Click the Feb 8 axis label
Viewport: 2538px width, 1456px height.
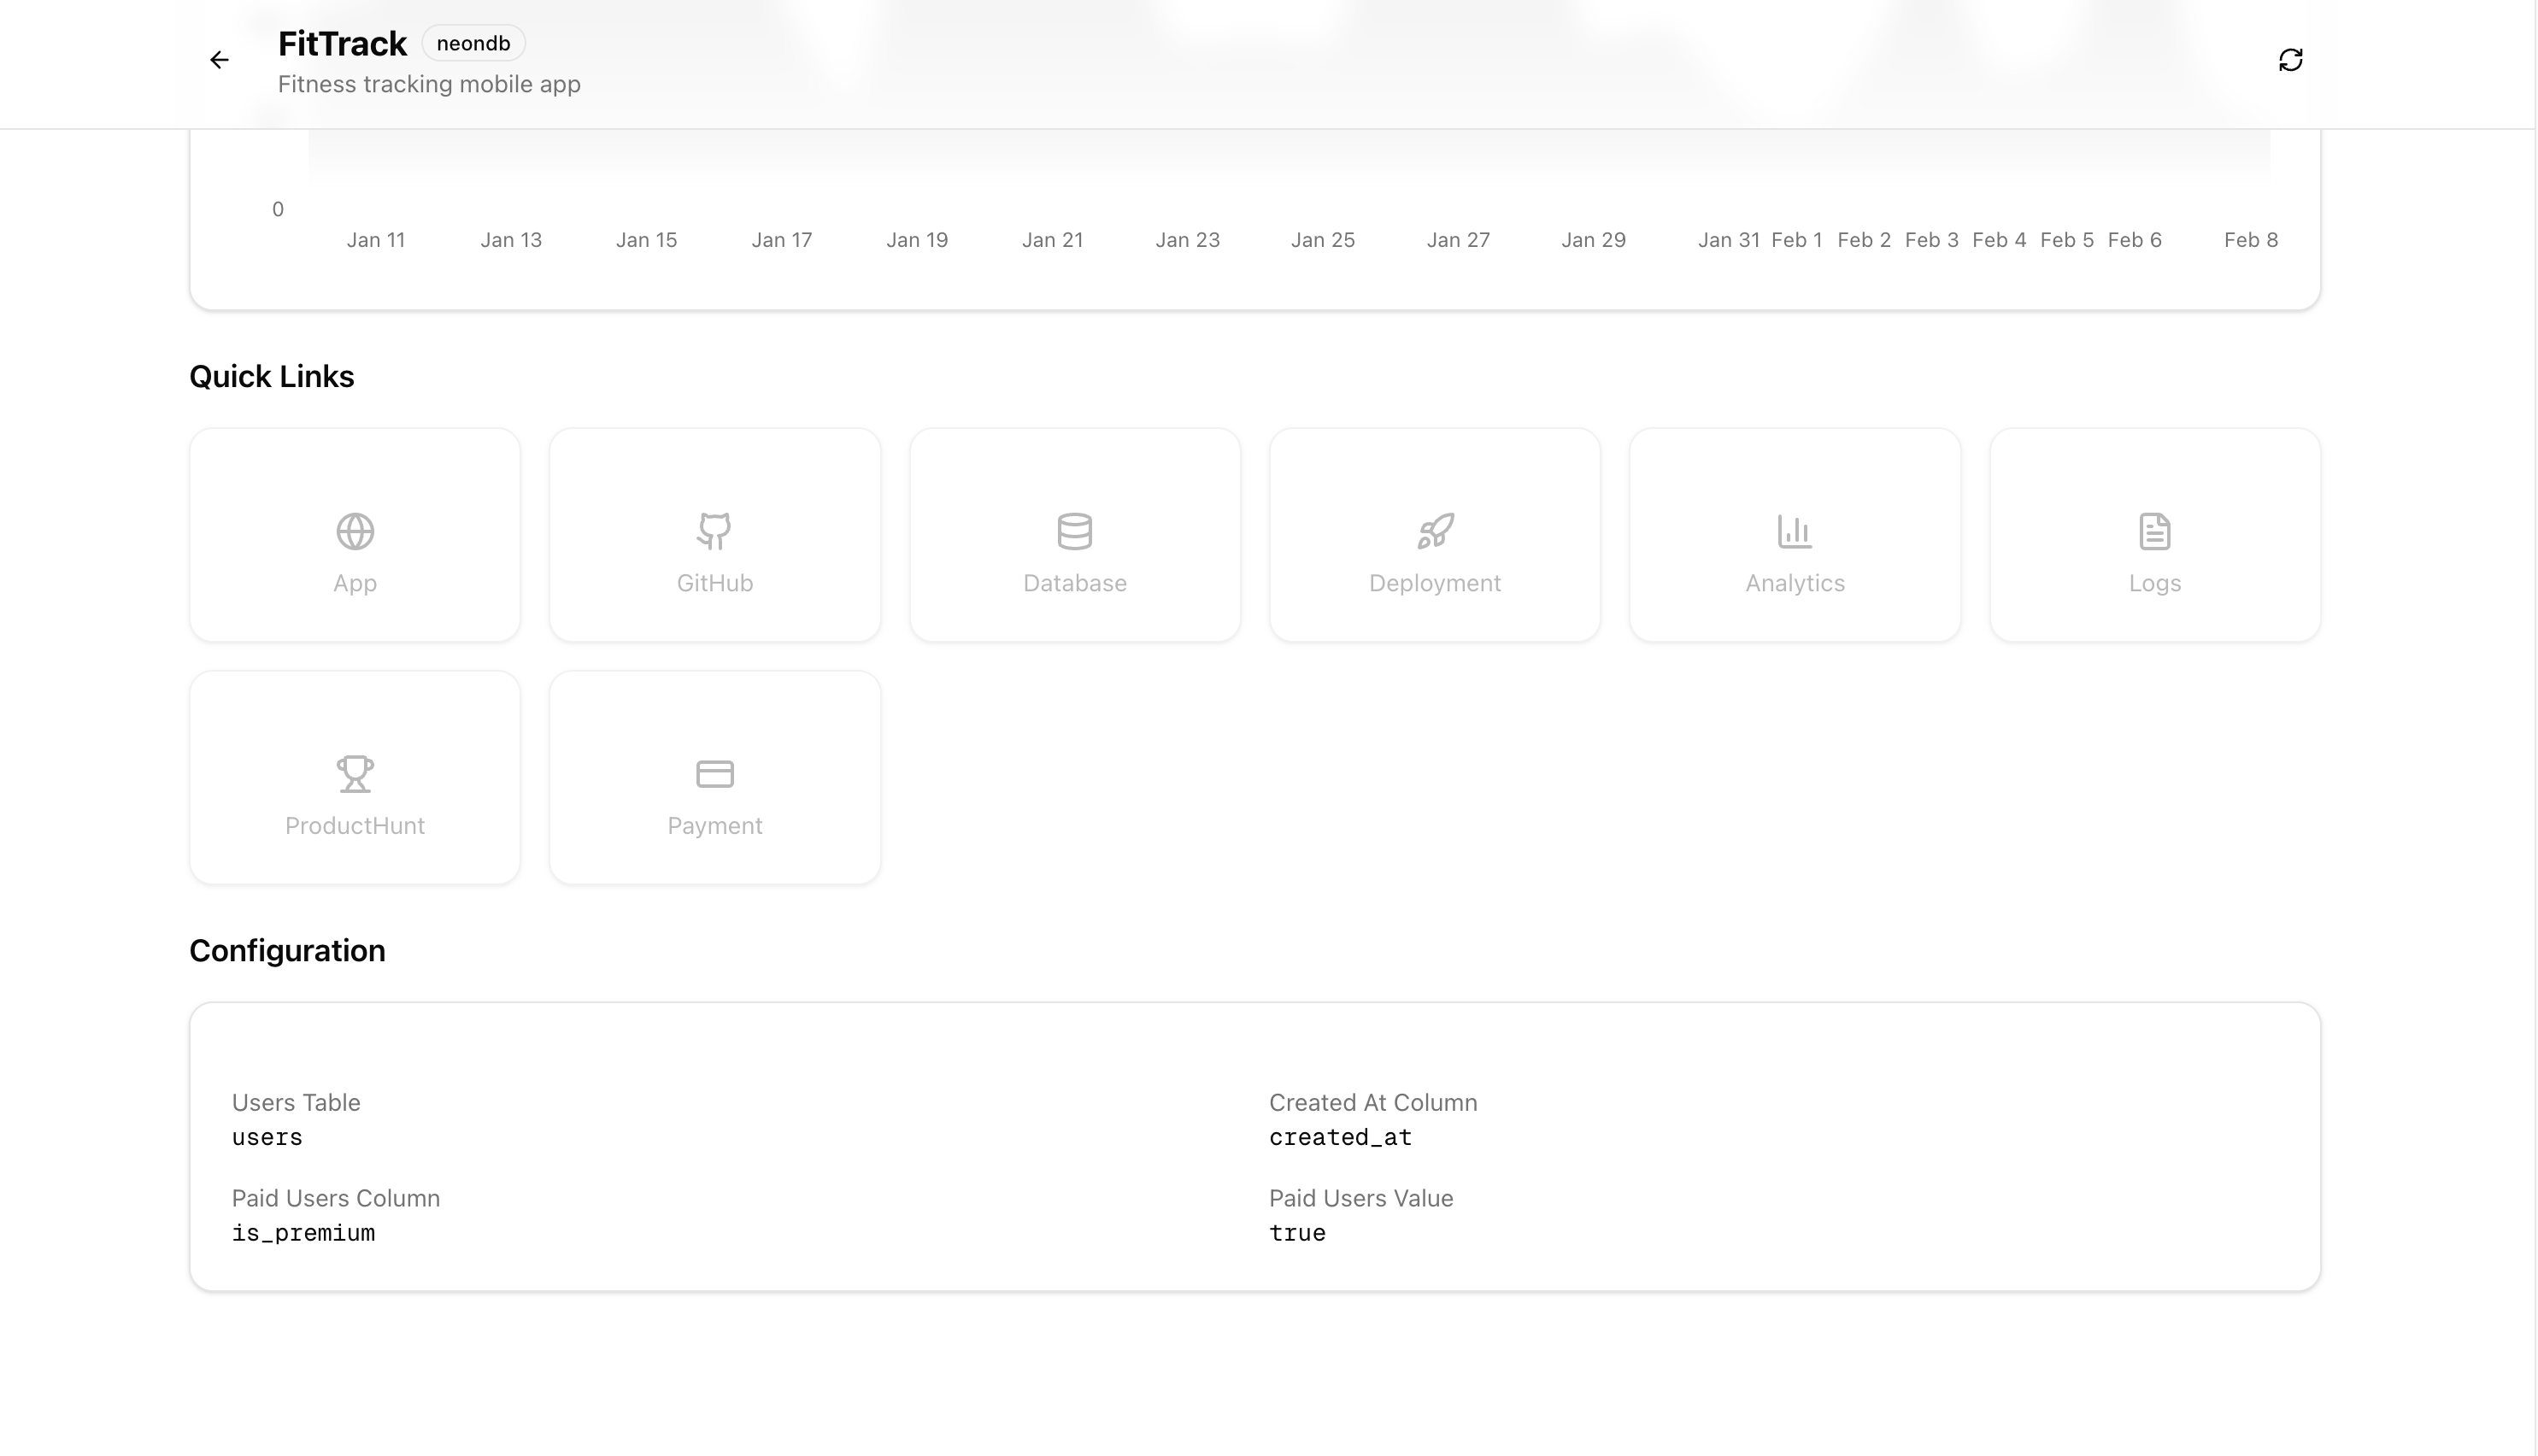[x=2250, y=240]
